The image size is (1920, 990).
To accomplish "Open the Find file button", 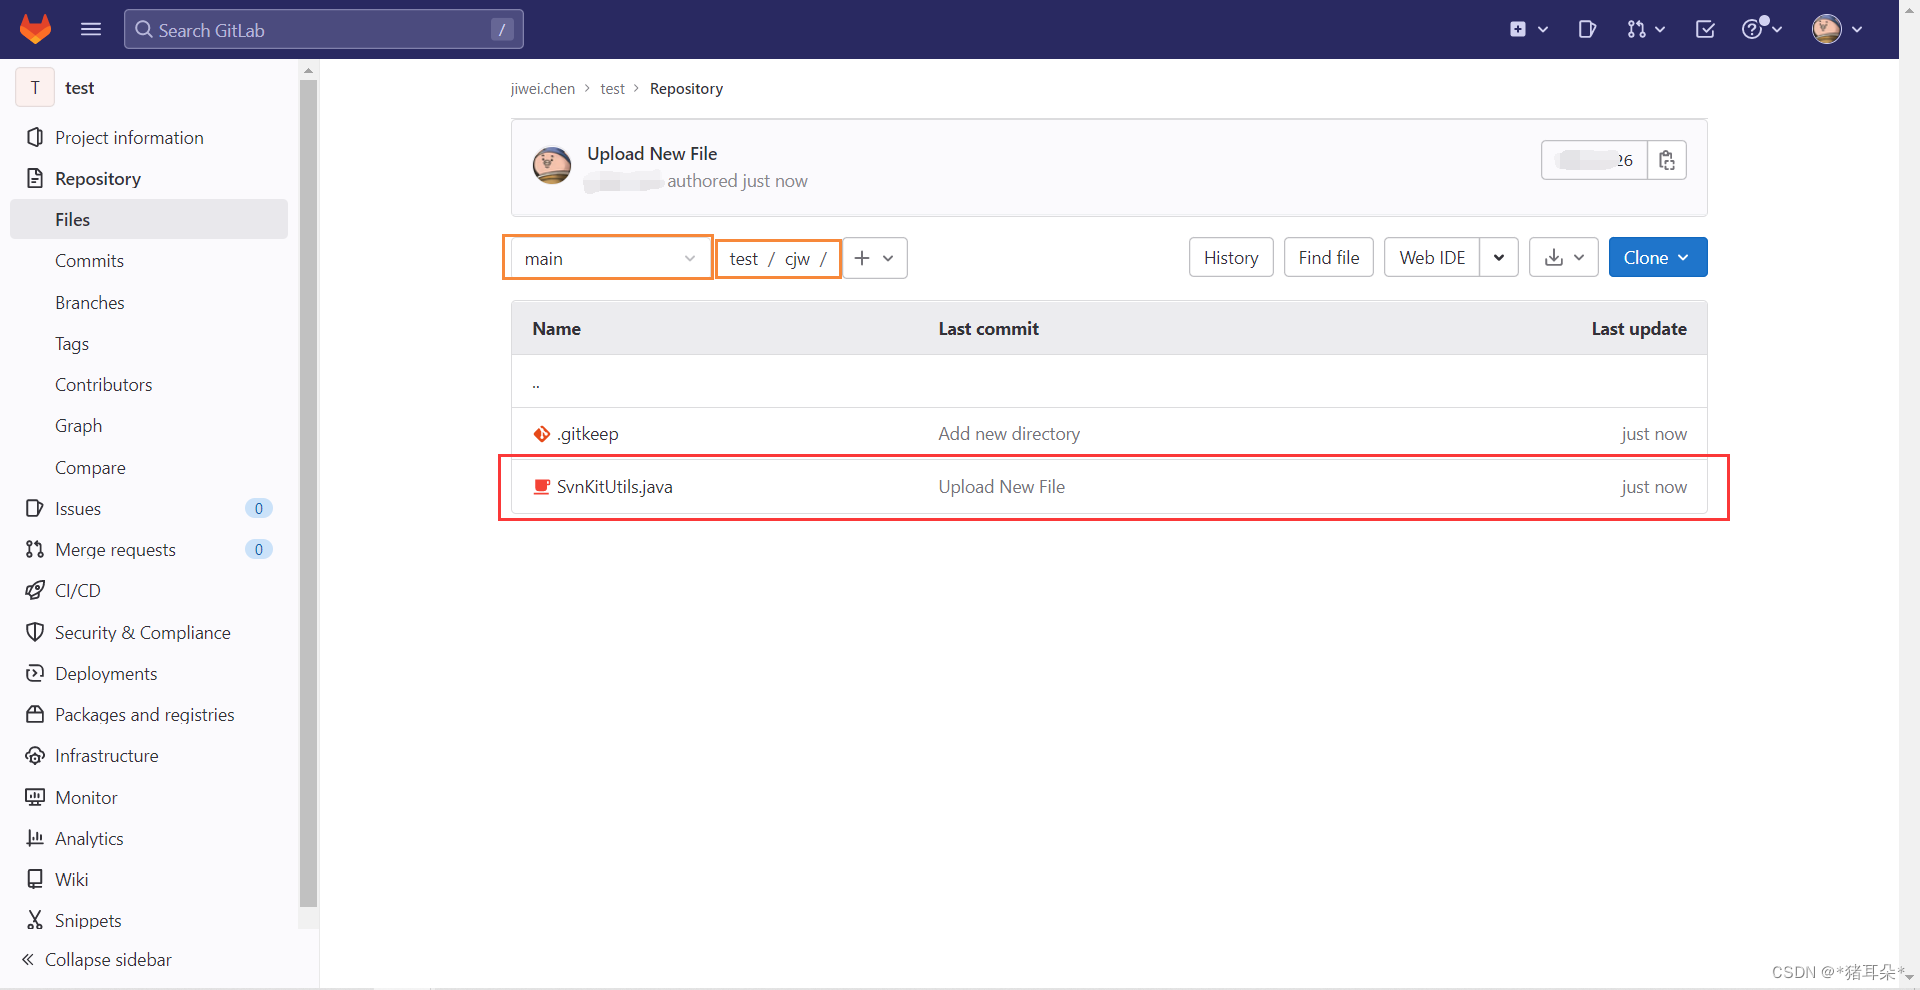I will [x=1328, y=257].
